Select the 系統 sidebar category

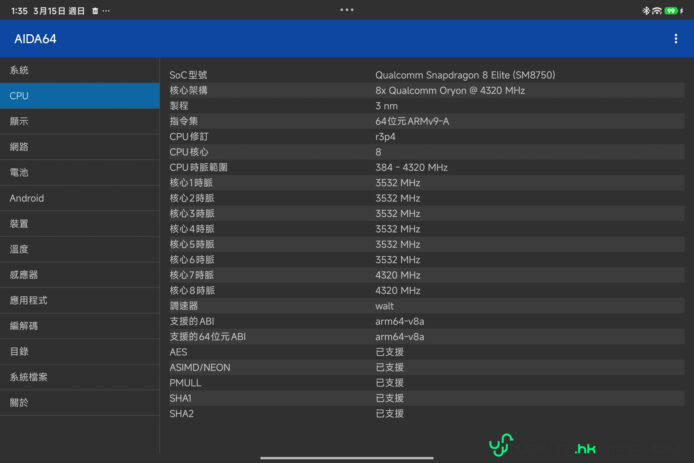[x=19, y=70]
